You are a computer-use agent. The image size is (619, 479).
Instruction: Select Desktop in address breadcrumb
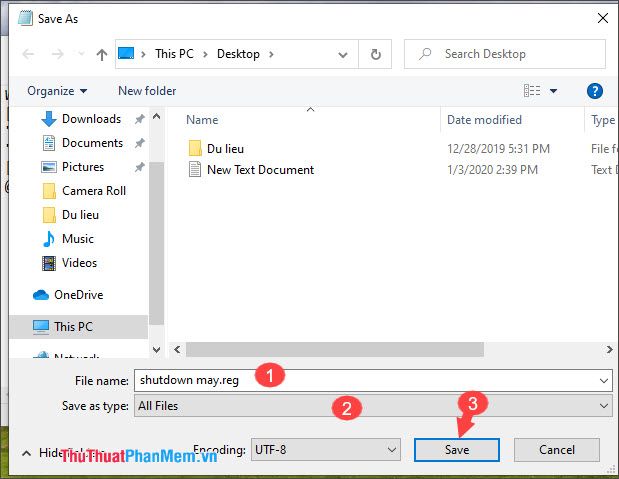238,54
